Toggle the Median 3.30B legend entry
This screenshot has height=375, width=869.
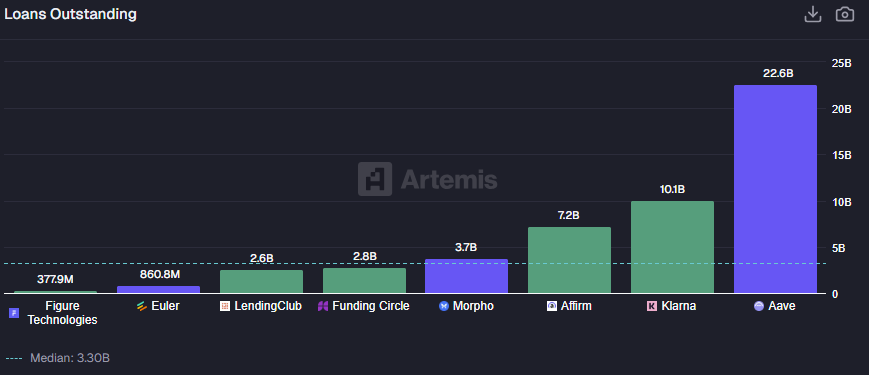coord(58,358)
